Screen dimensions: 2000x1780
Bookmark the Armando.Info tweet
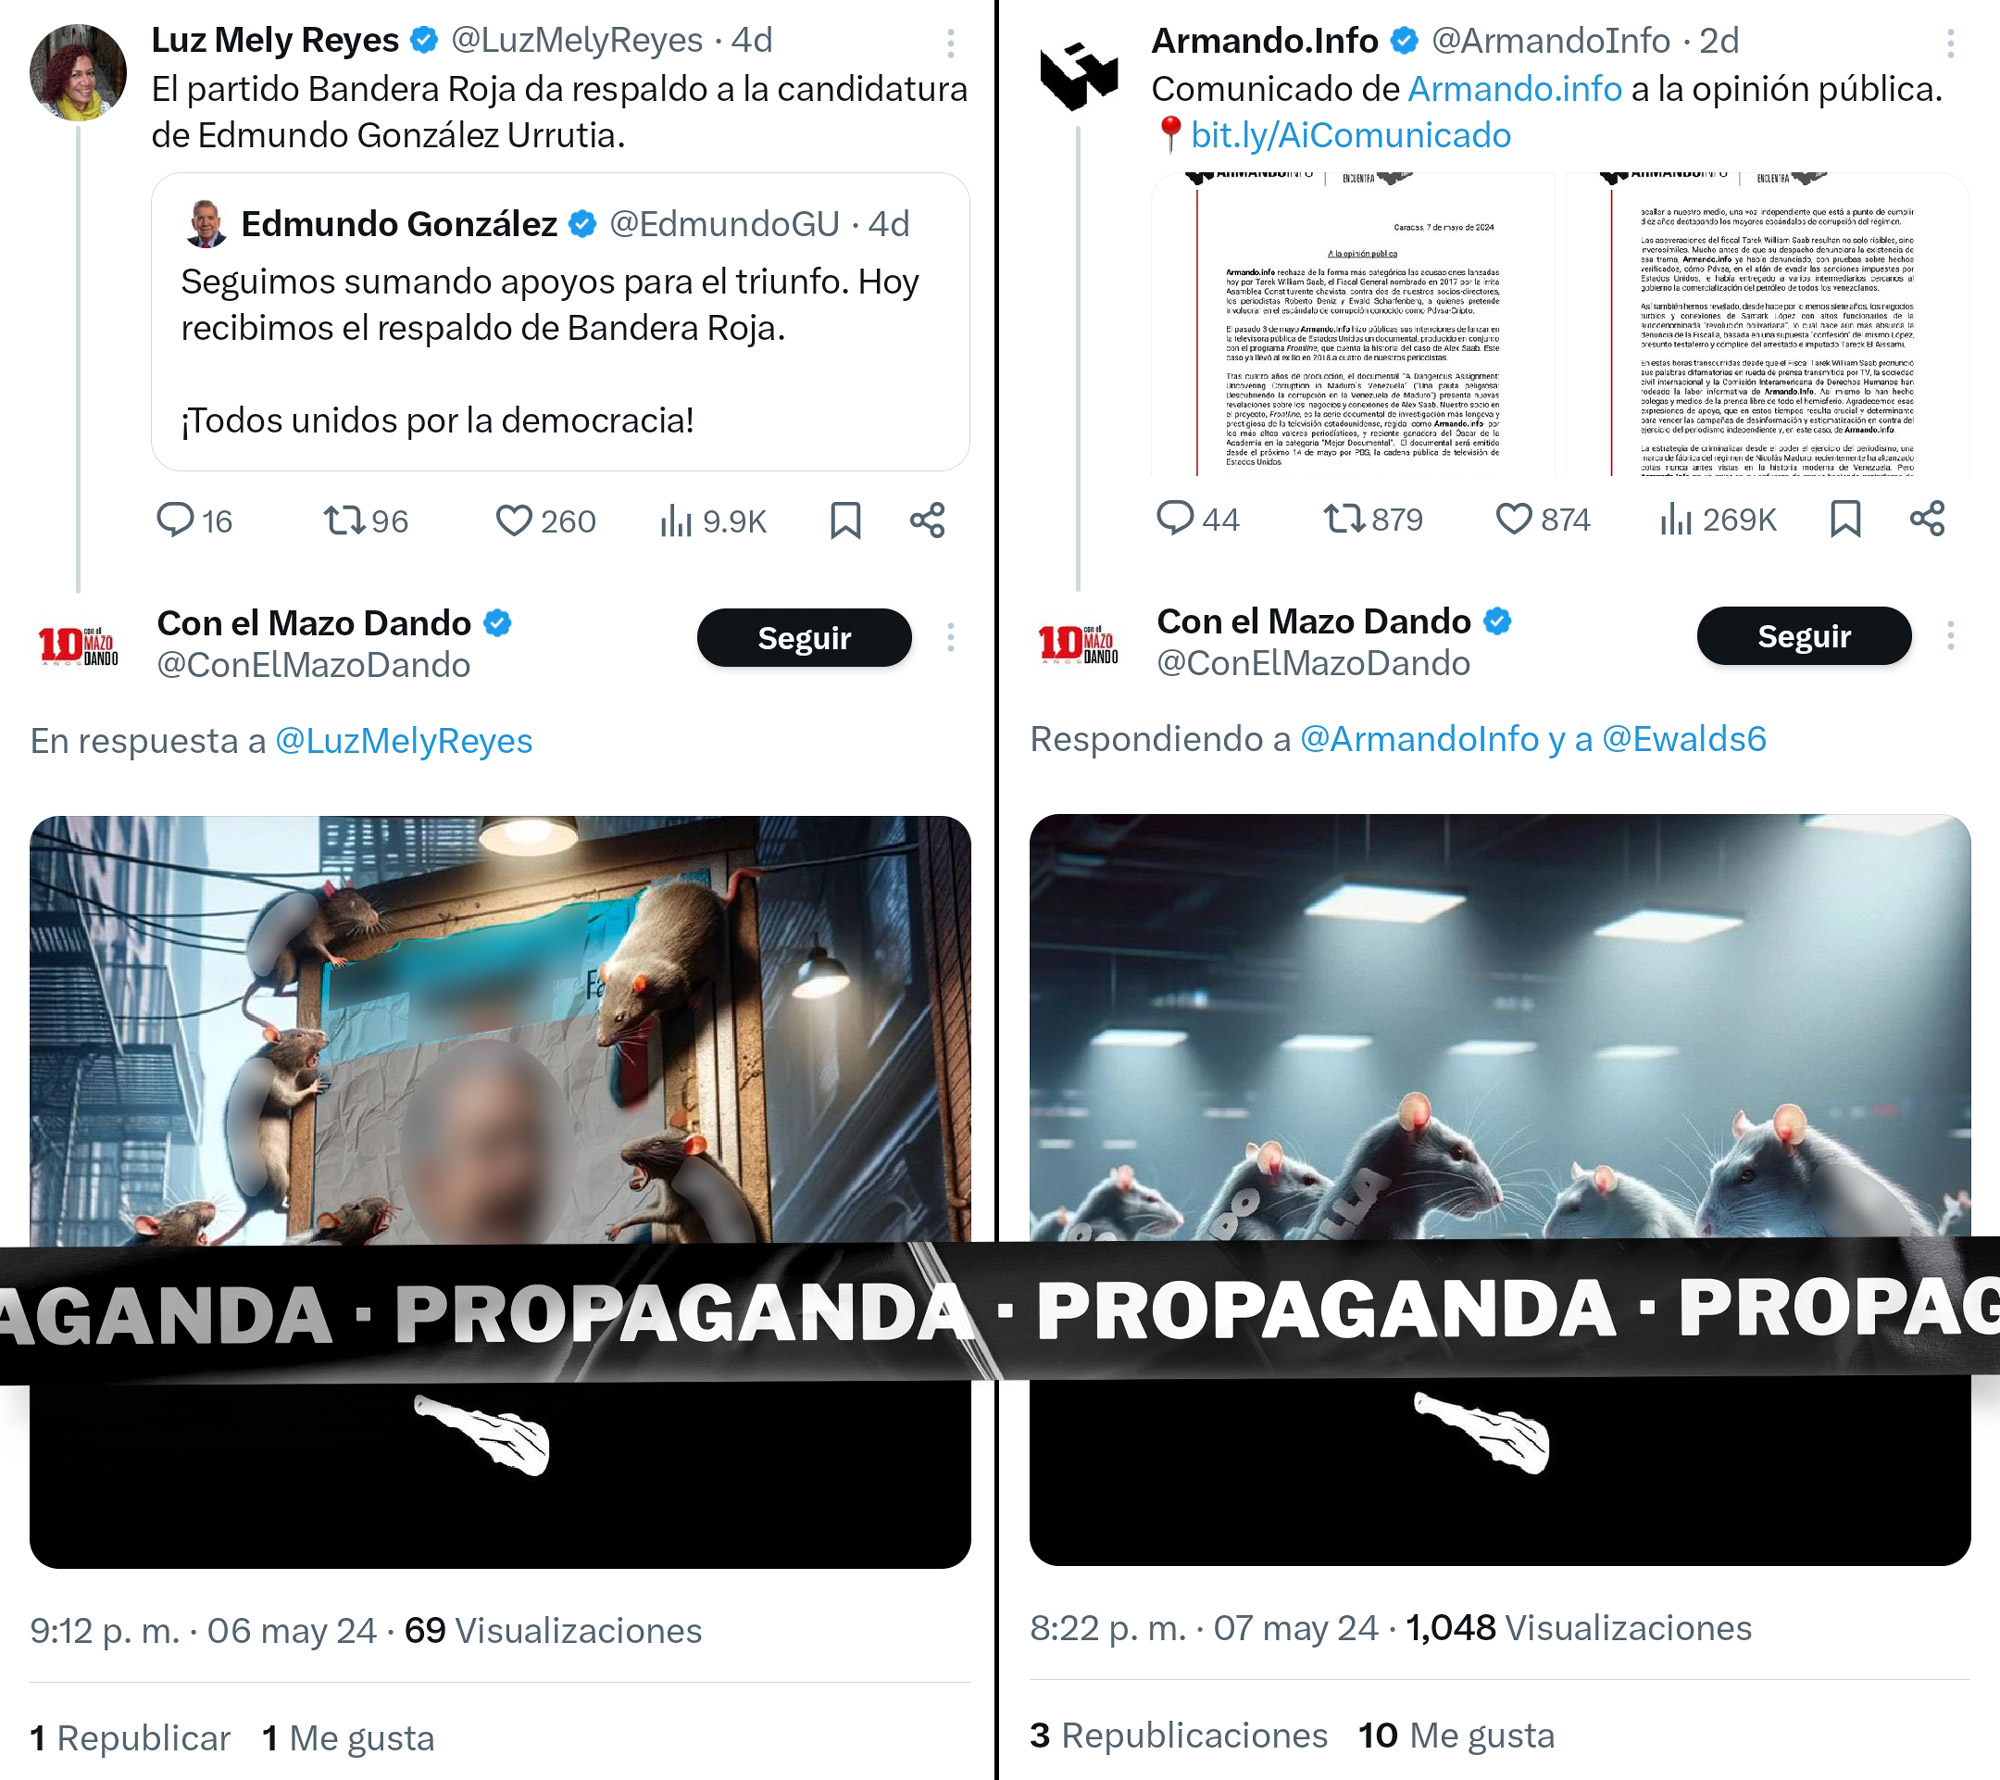click(1845, 518)
